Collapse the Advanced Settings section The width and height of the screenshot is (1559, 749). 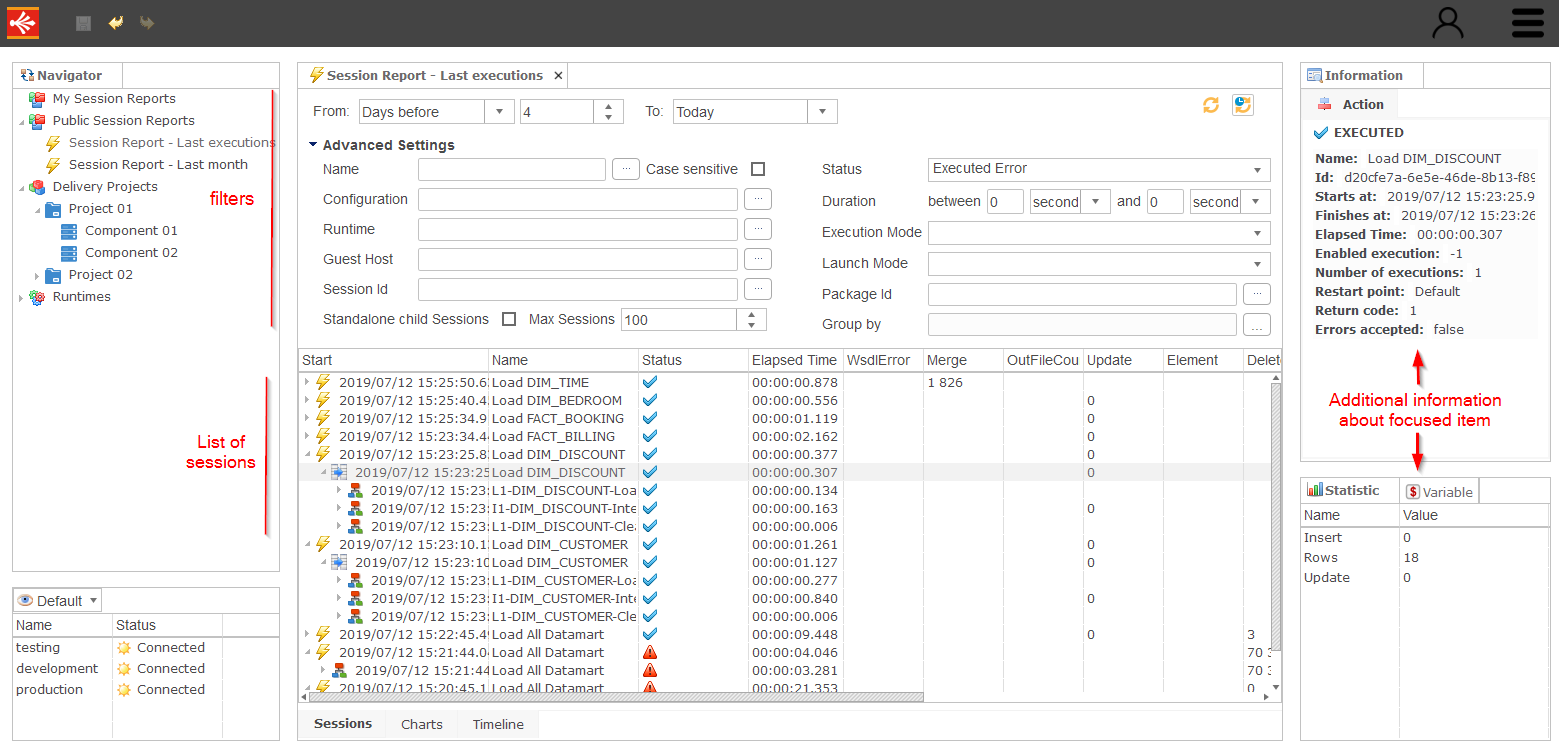click(x=314, y=145)
